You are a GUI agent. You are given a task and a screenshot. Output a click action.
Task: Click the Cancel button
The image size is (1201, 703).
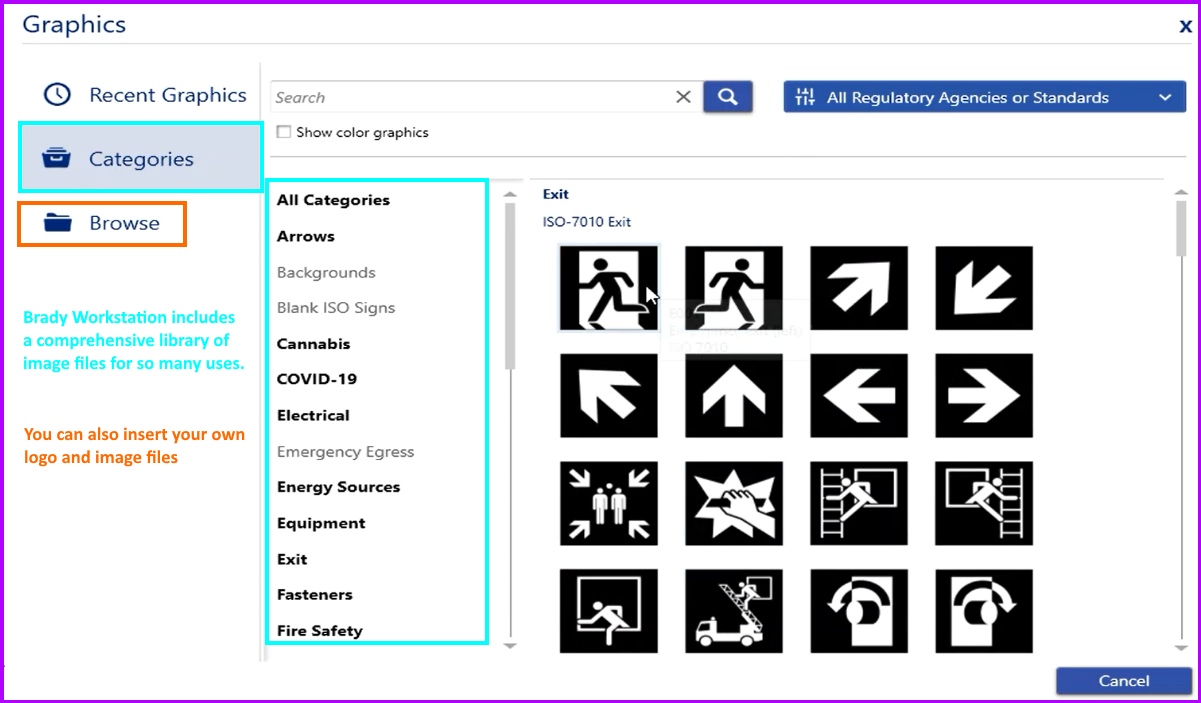click(x=1122, y=680)
